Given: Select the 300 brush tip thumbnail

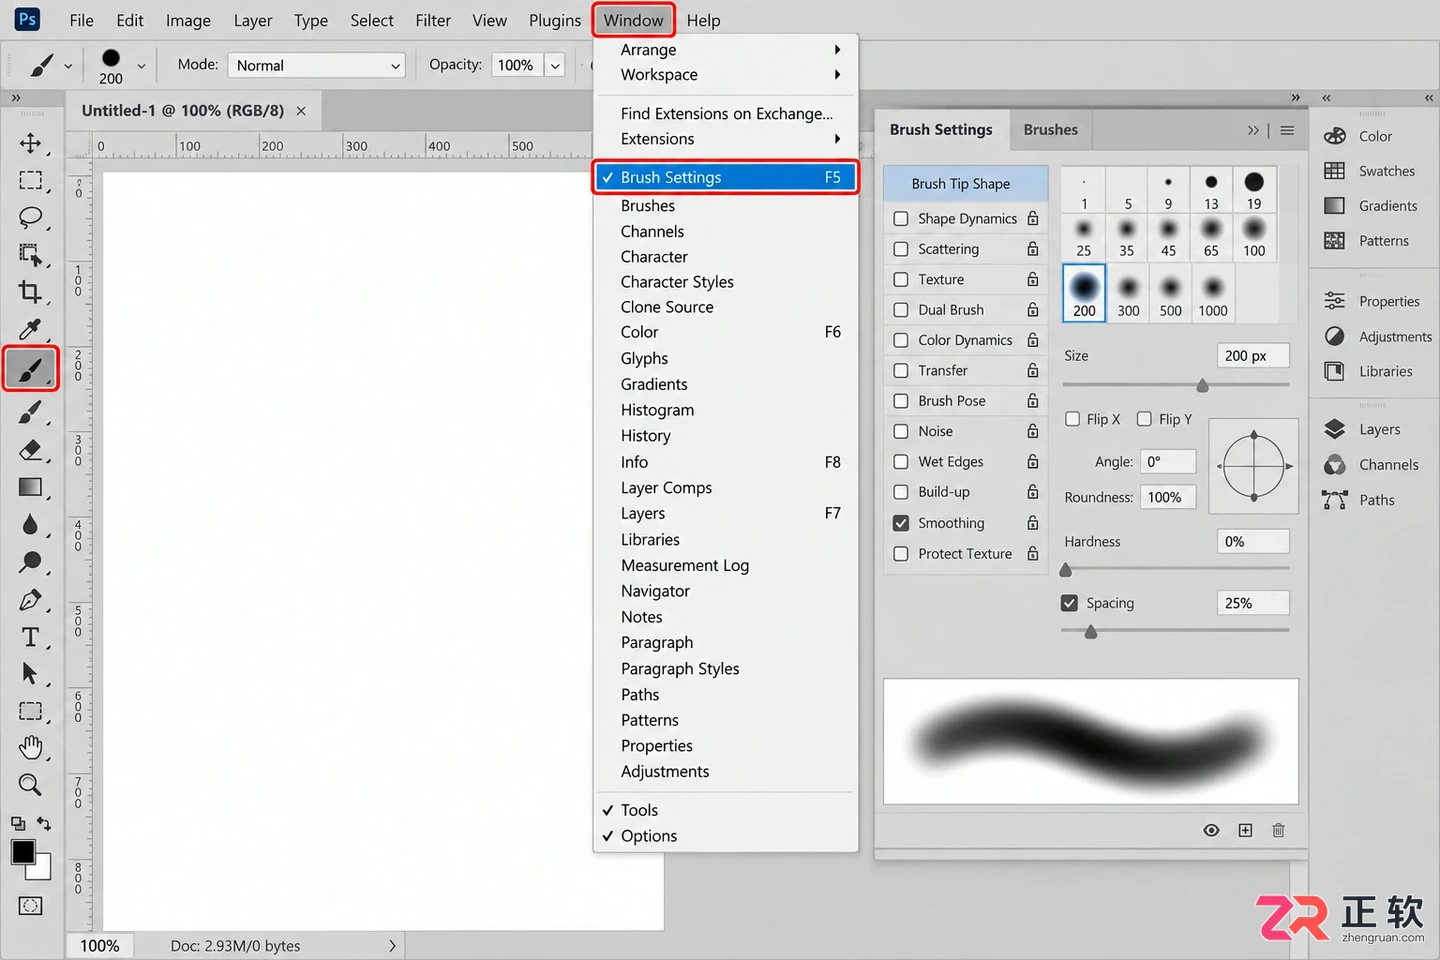Looking at the screenshot, I should (x=1128, y=294).
